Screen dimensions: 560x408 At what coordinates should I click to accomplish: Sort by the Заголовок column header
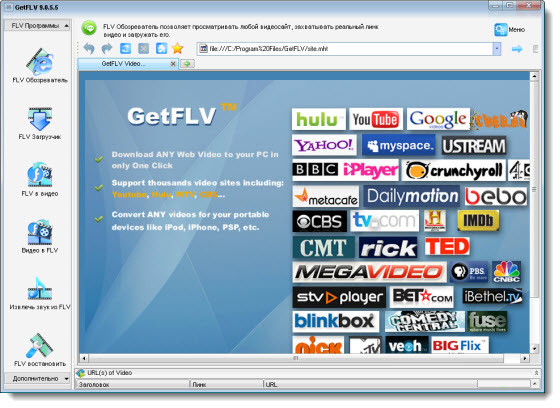(132, 384)
